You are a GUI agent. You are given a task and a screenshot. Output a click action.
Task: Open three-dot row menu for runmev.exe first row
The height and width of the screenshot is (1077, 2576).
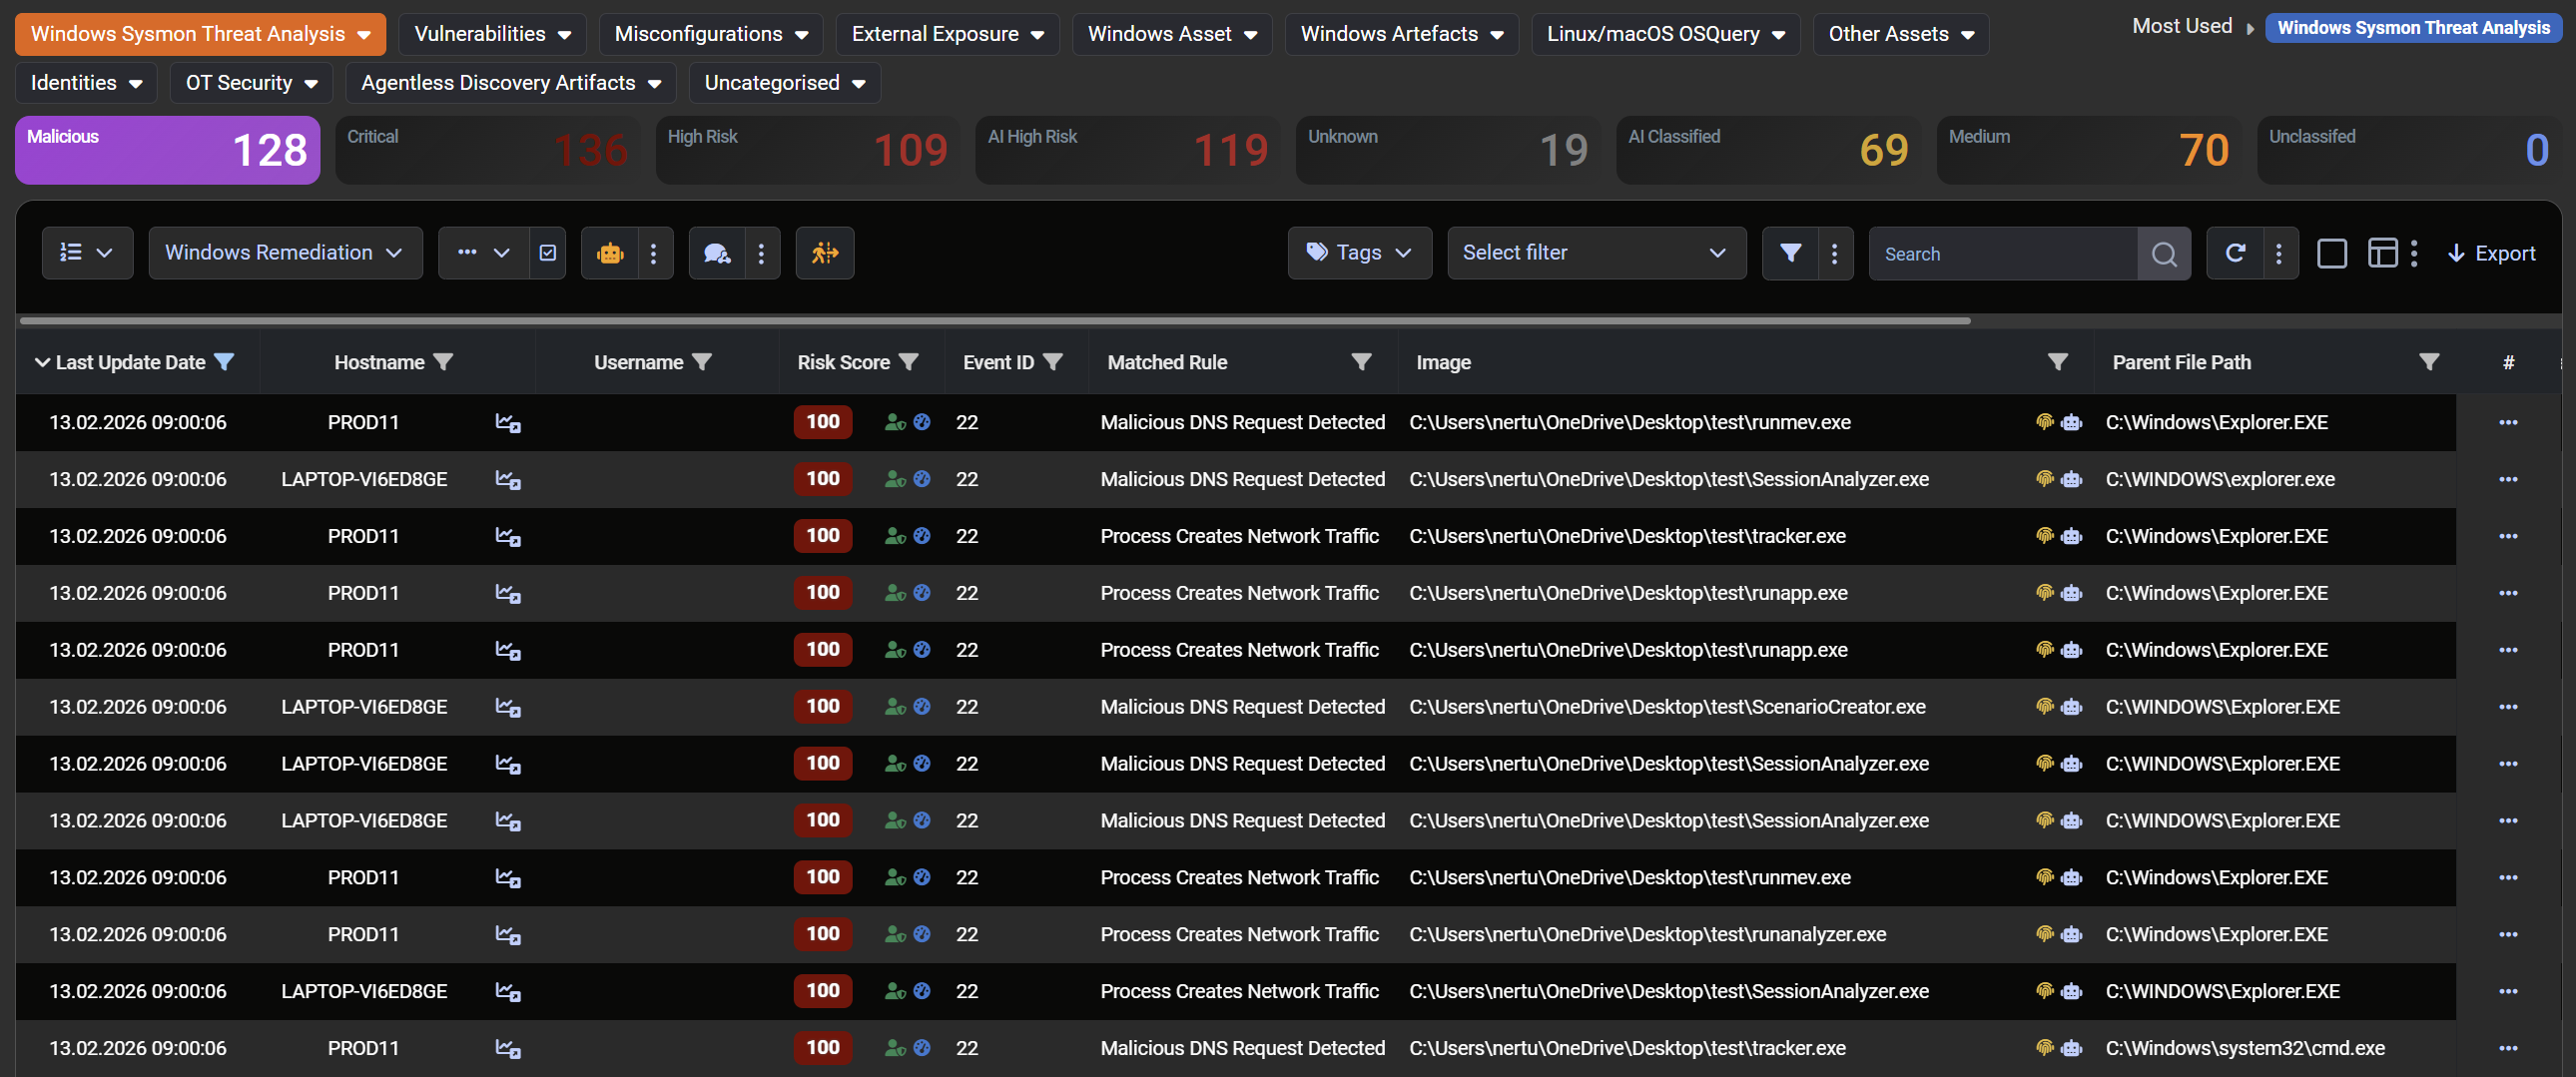[x=2507, y=422]
